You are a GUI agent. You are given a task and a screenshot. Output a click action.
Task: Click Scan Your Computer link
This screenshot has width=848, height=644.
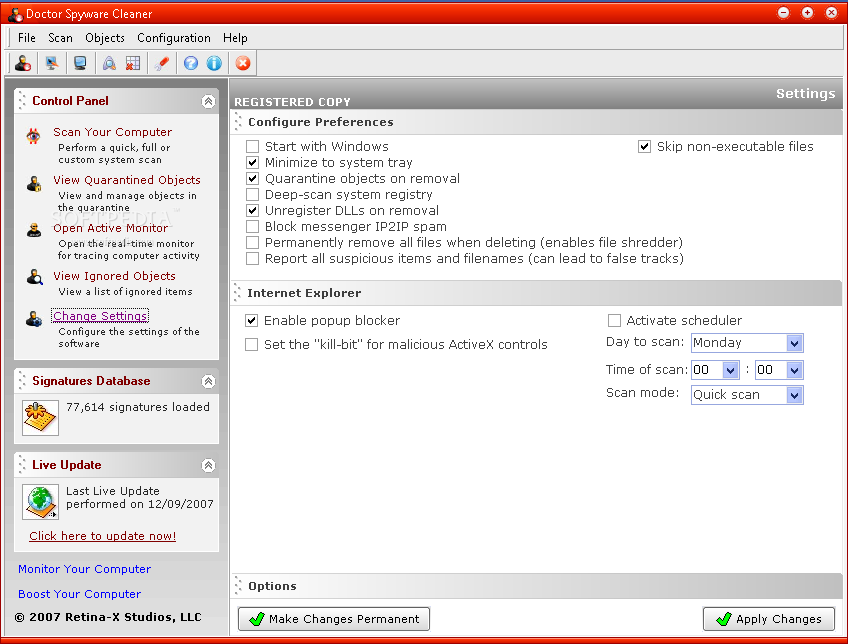click(x=112, y=132)
